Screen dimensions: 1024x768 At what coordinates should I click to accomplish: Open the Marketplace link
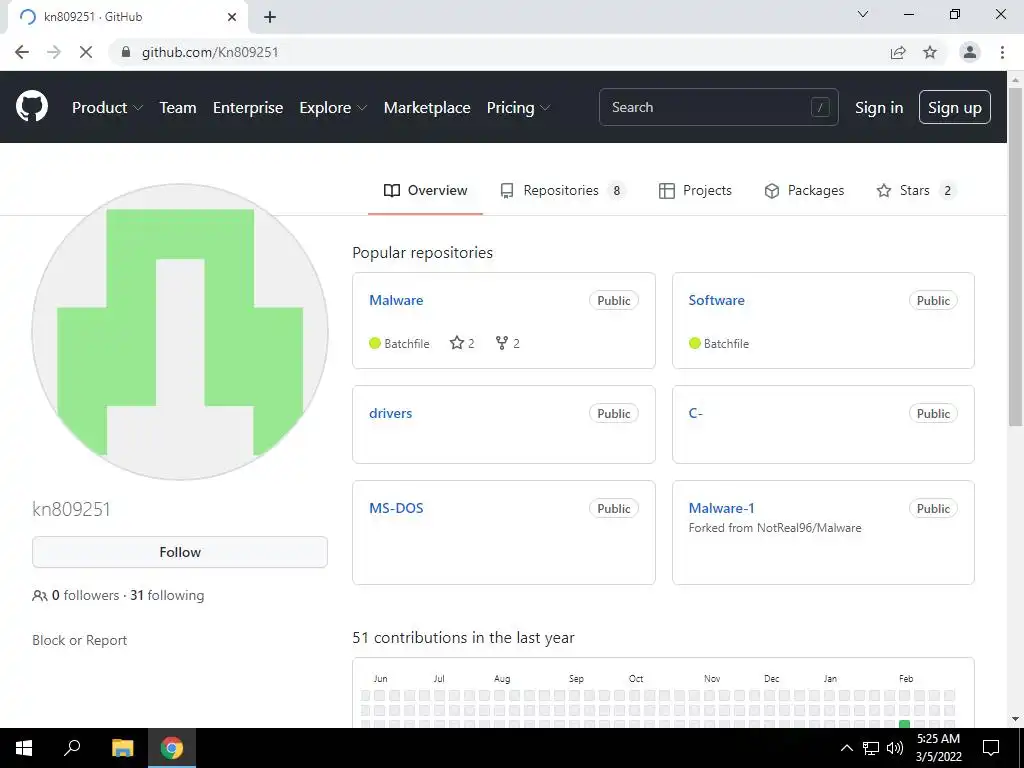point(427,108)
